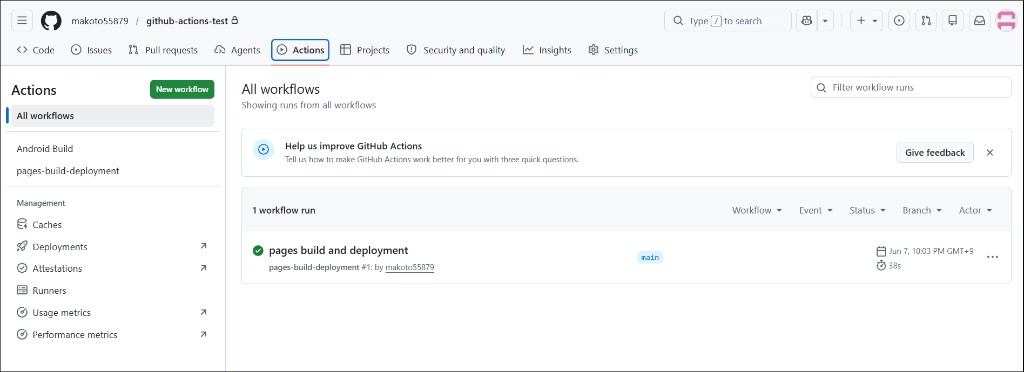Switch to the Pull requests tab
This screenshot has width=1024, height=372.
pyautogui.click(x=163, y=50)
